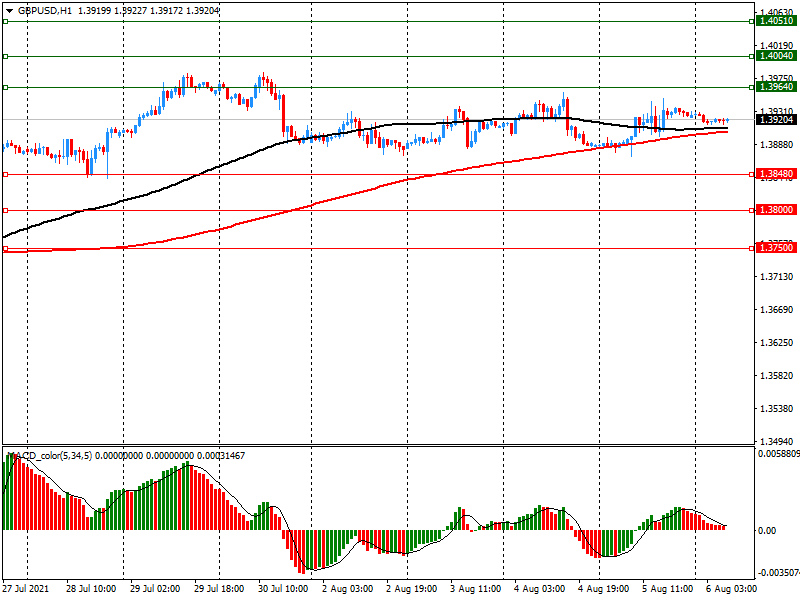Click the 5 Aug 11:00 time label

(x=667, y=589)
